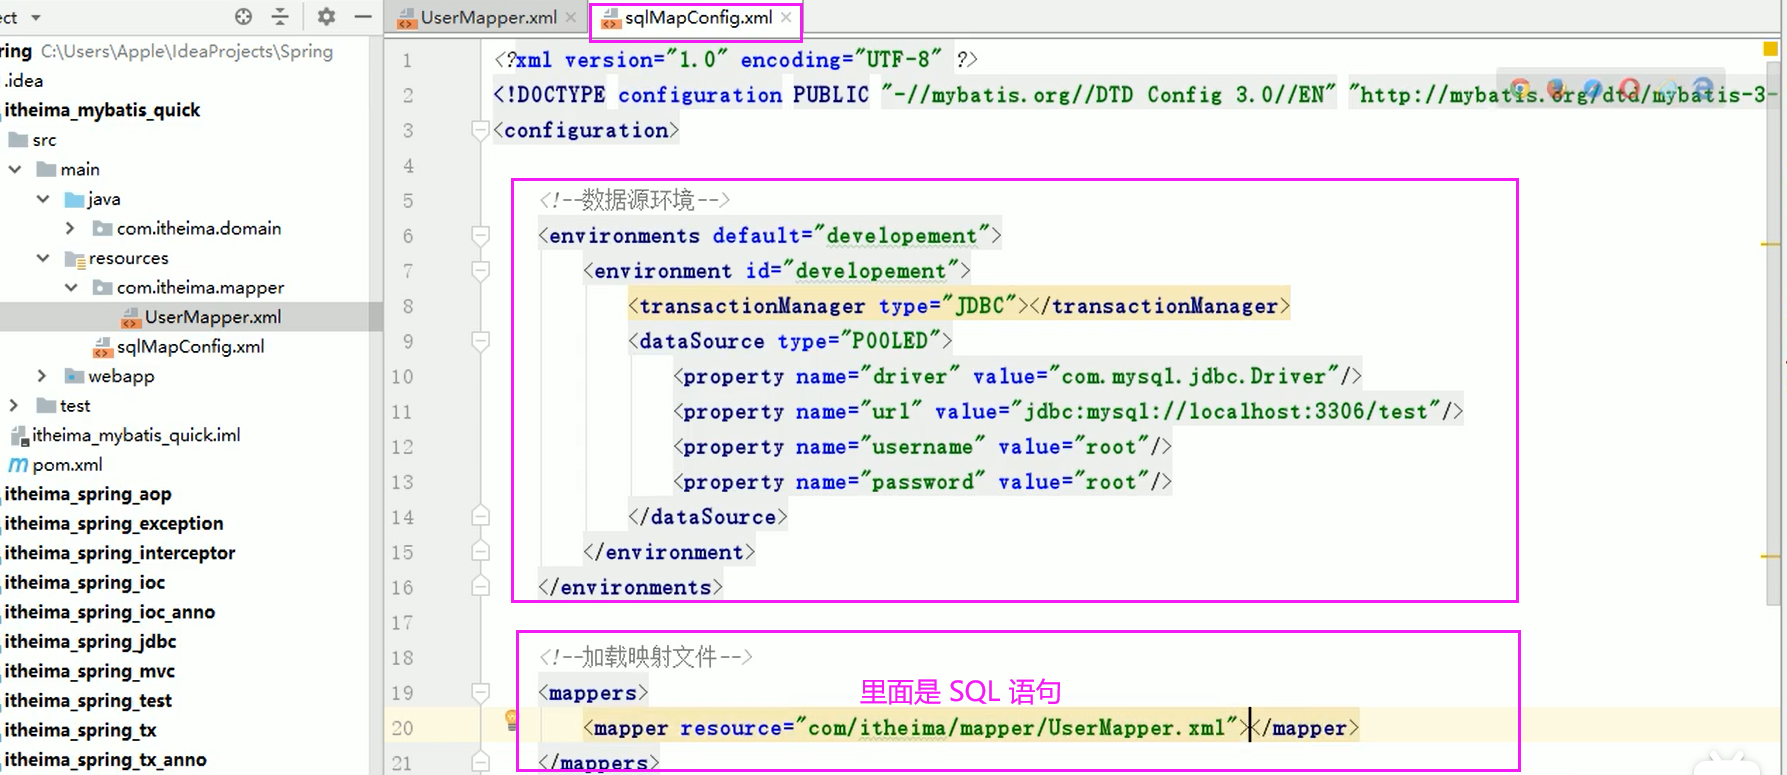Viewport: 1787px width, 775px height.
Task: Click the com.mysql.jdbc.Driver value on line 10
Action: pos(1193,377)
